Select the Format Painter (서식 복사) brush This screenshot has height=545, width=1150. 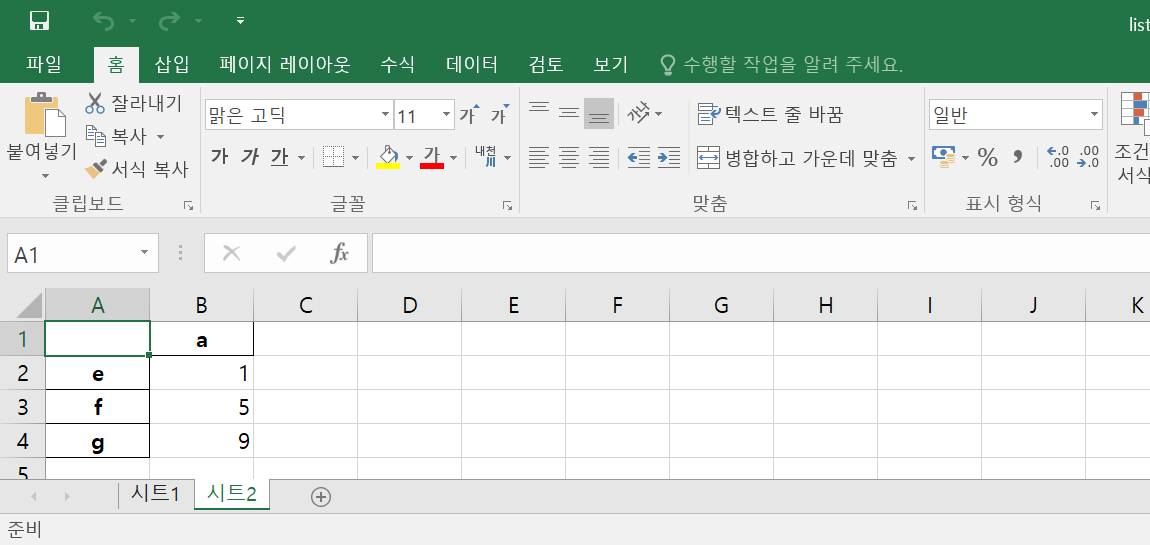pyautogui.click(x=96, y=169)
